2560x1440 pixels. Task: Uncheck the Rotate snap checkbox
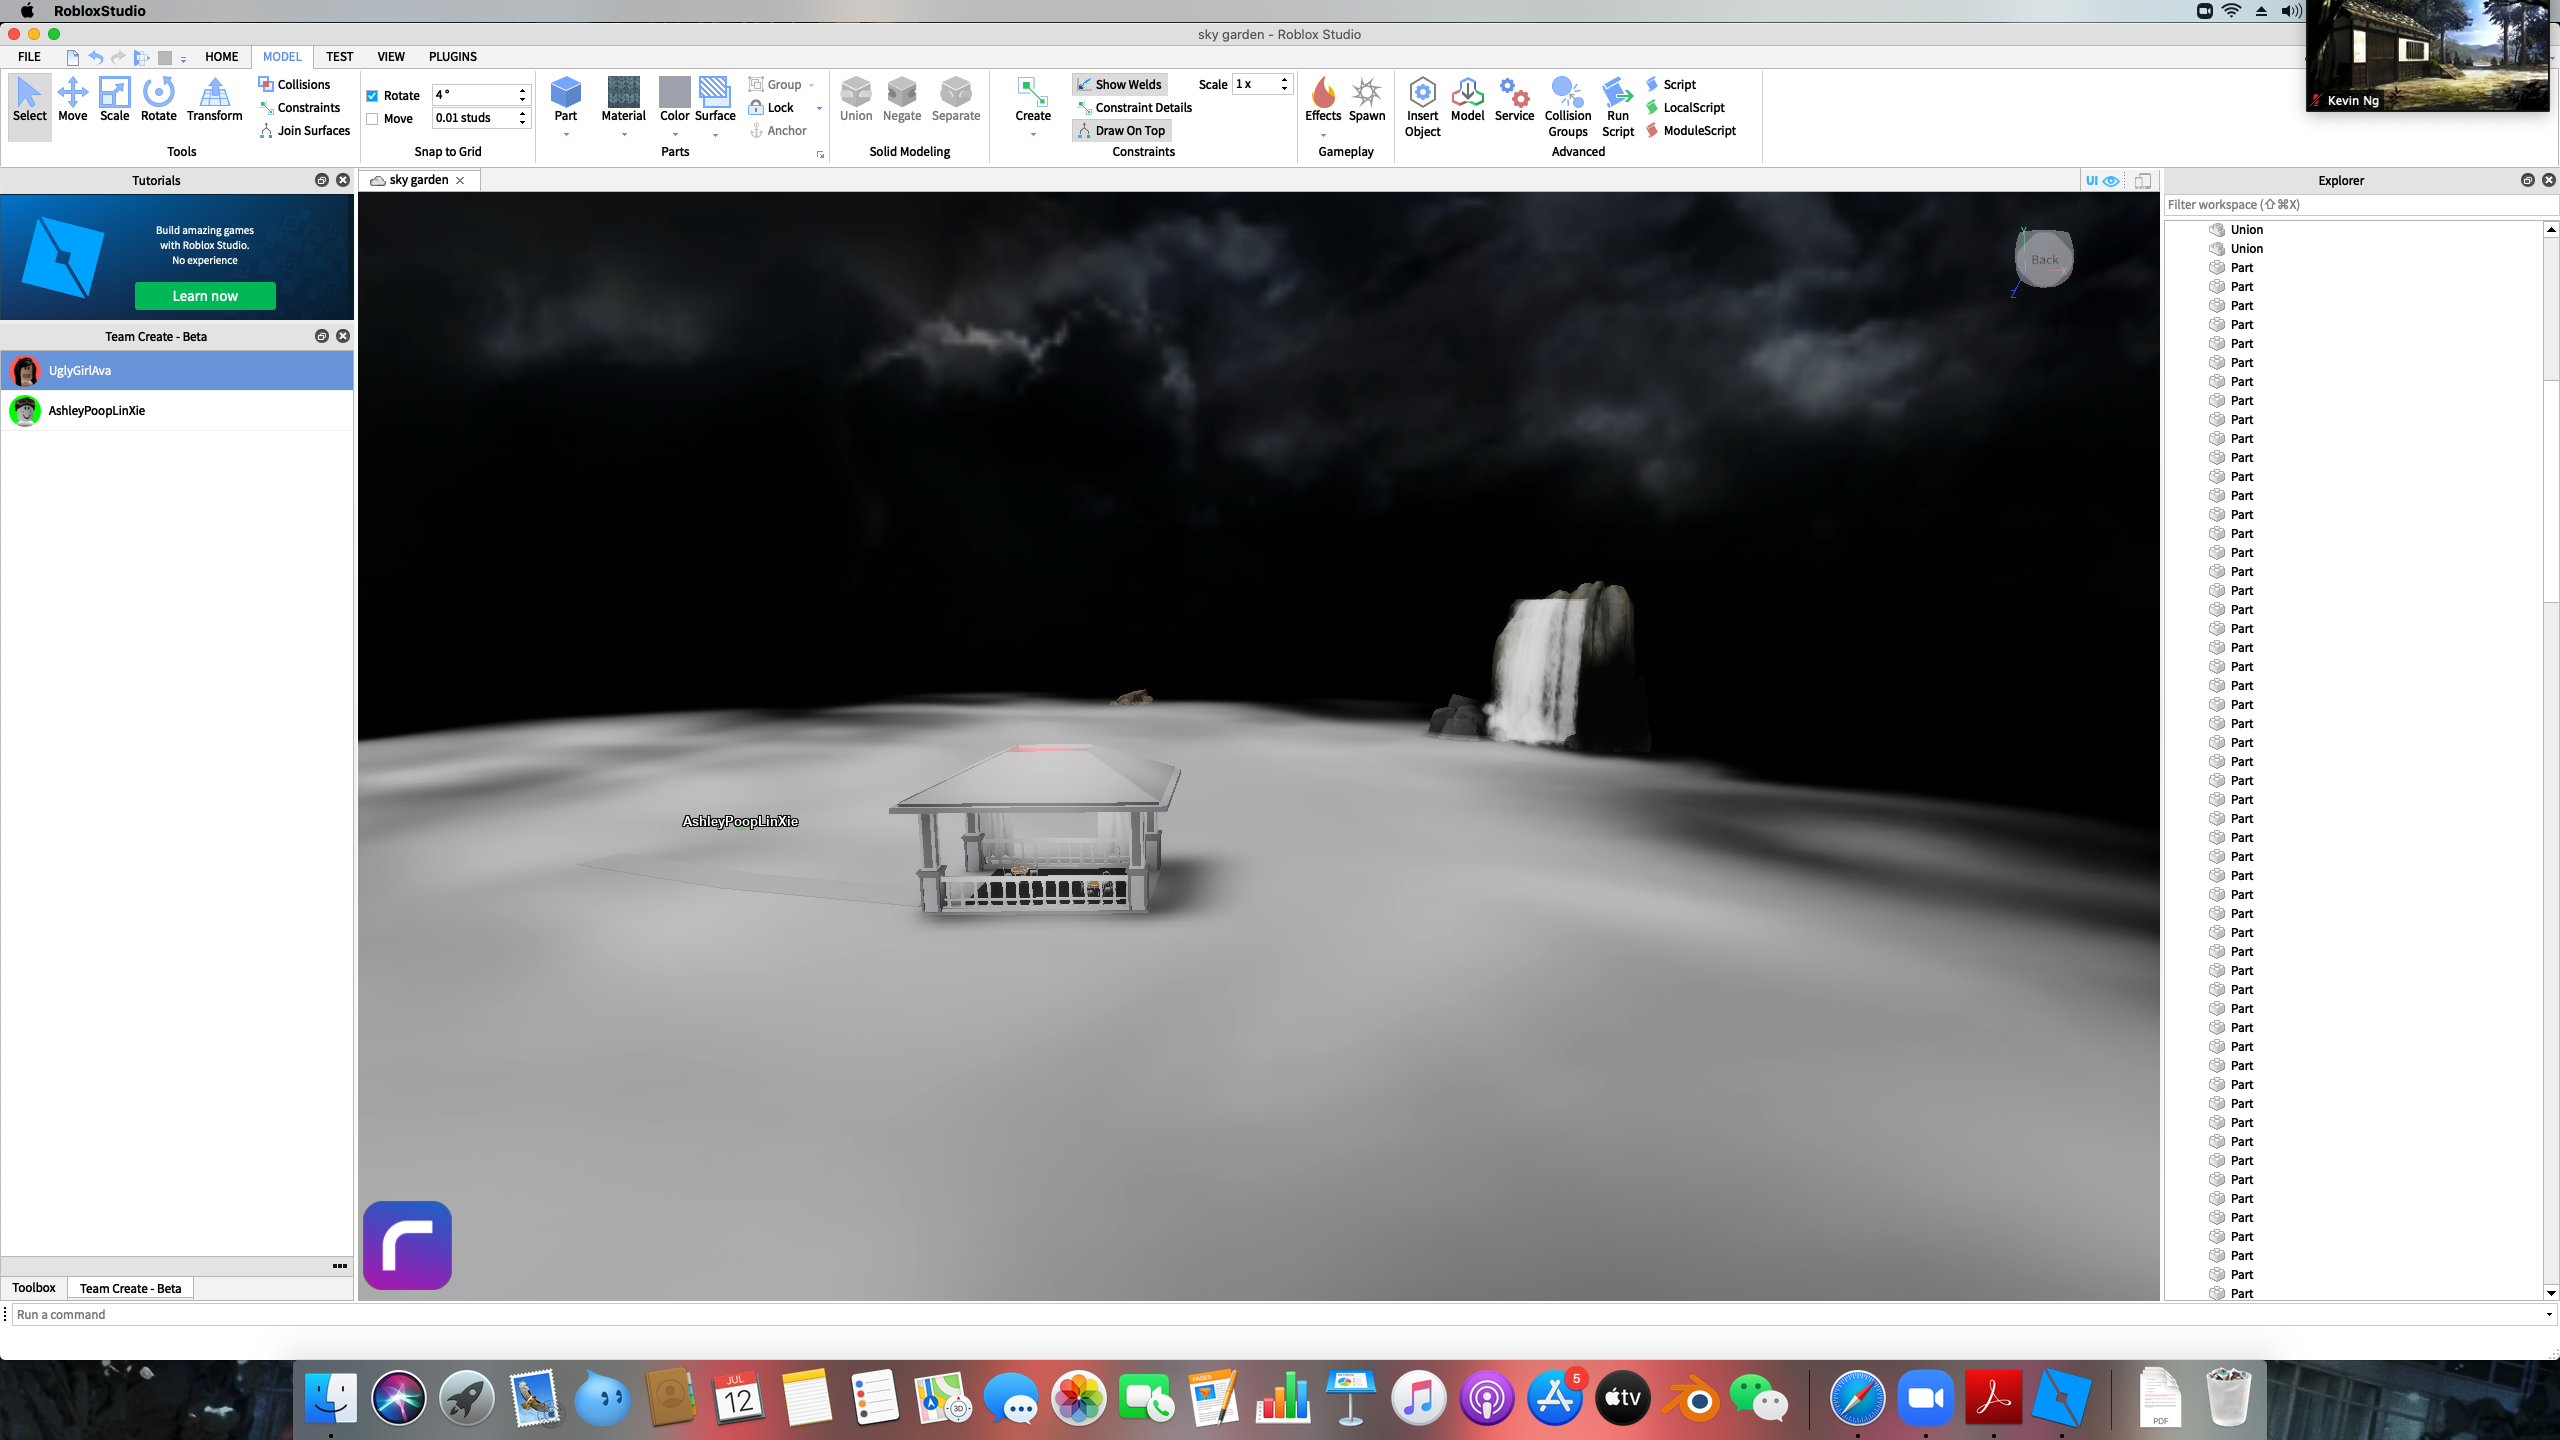[x=372, y=96]
